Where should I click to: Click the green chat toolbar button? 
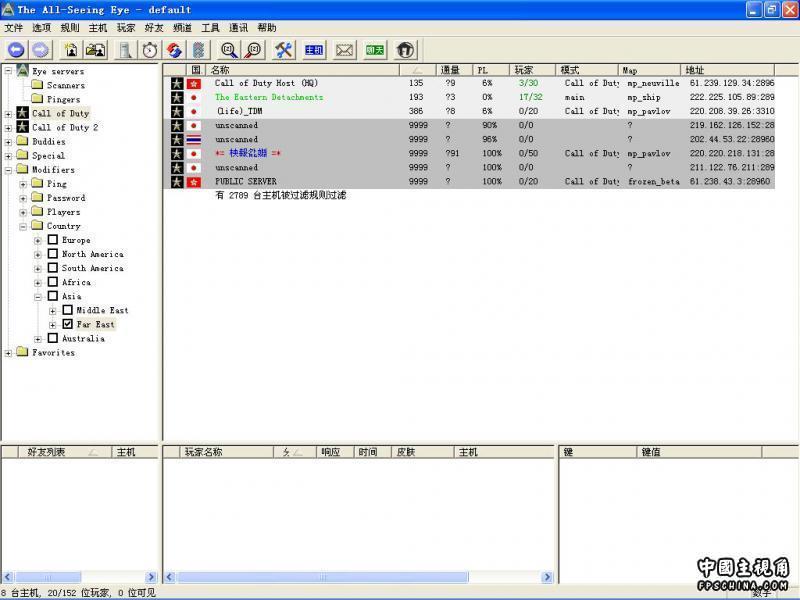click(375, 49)
